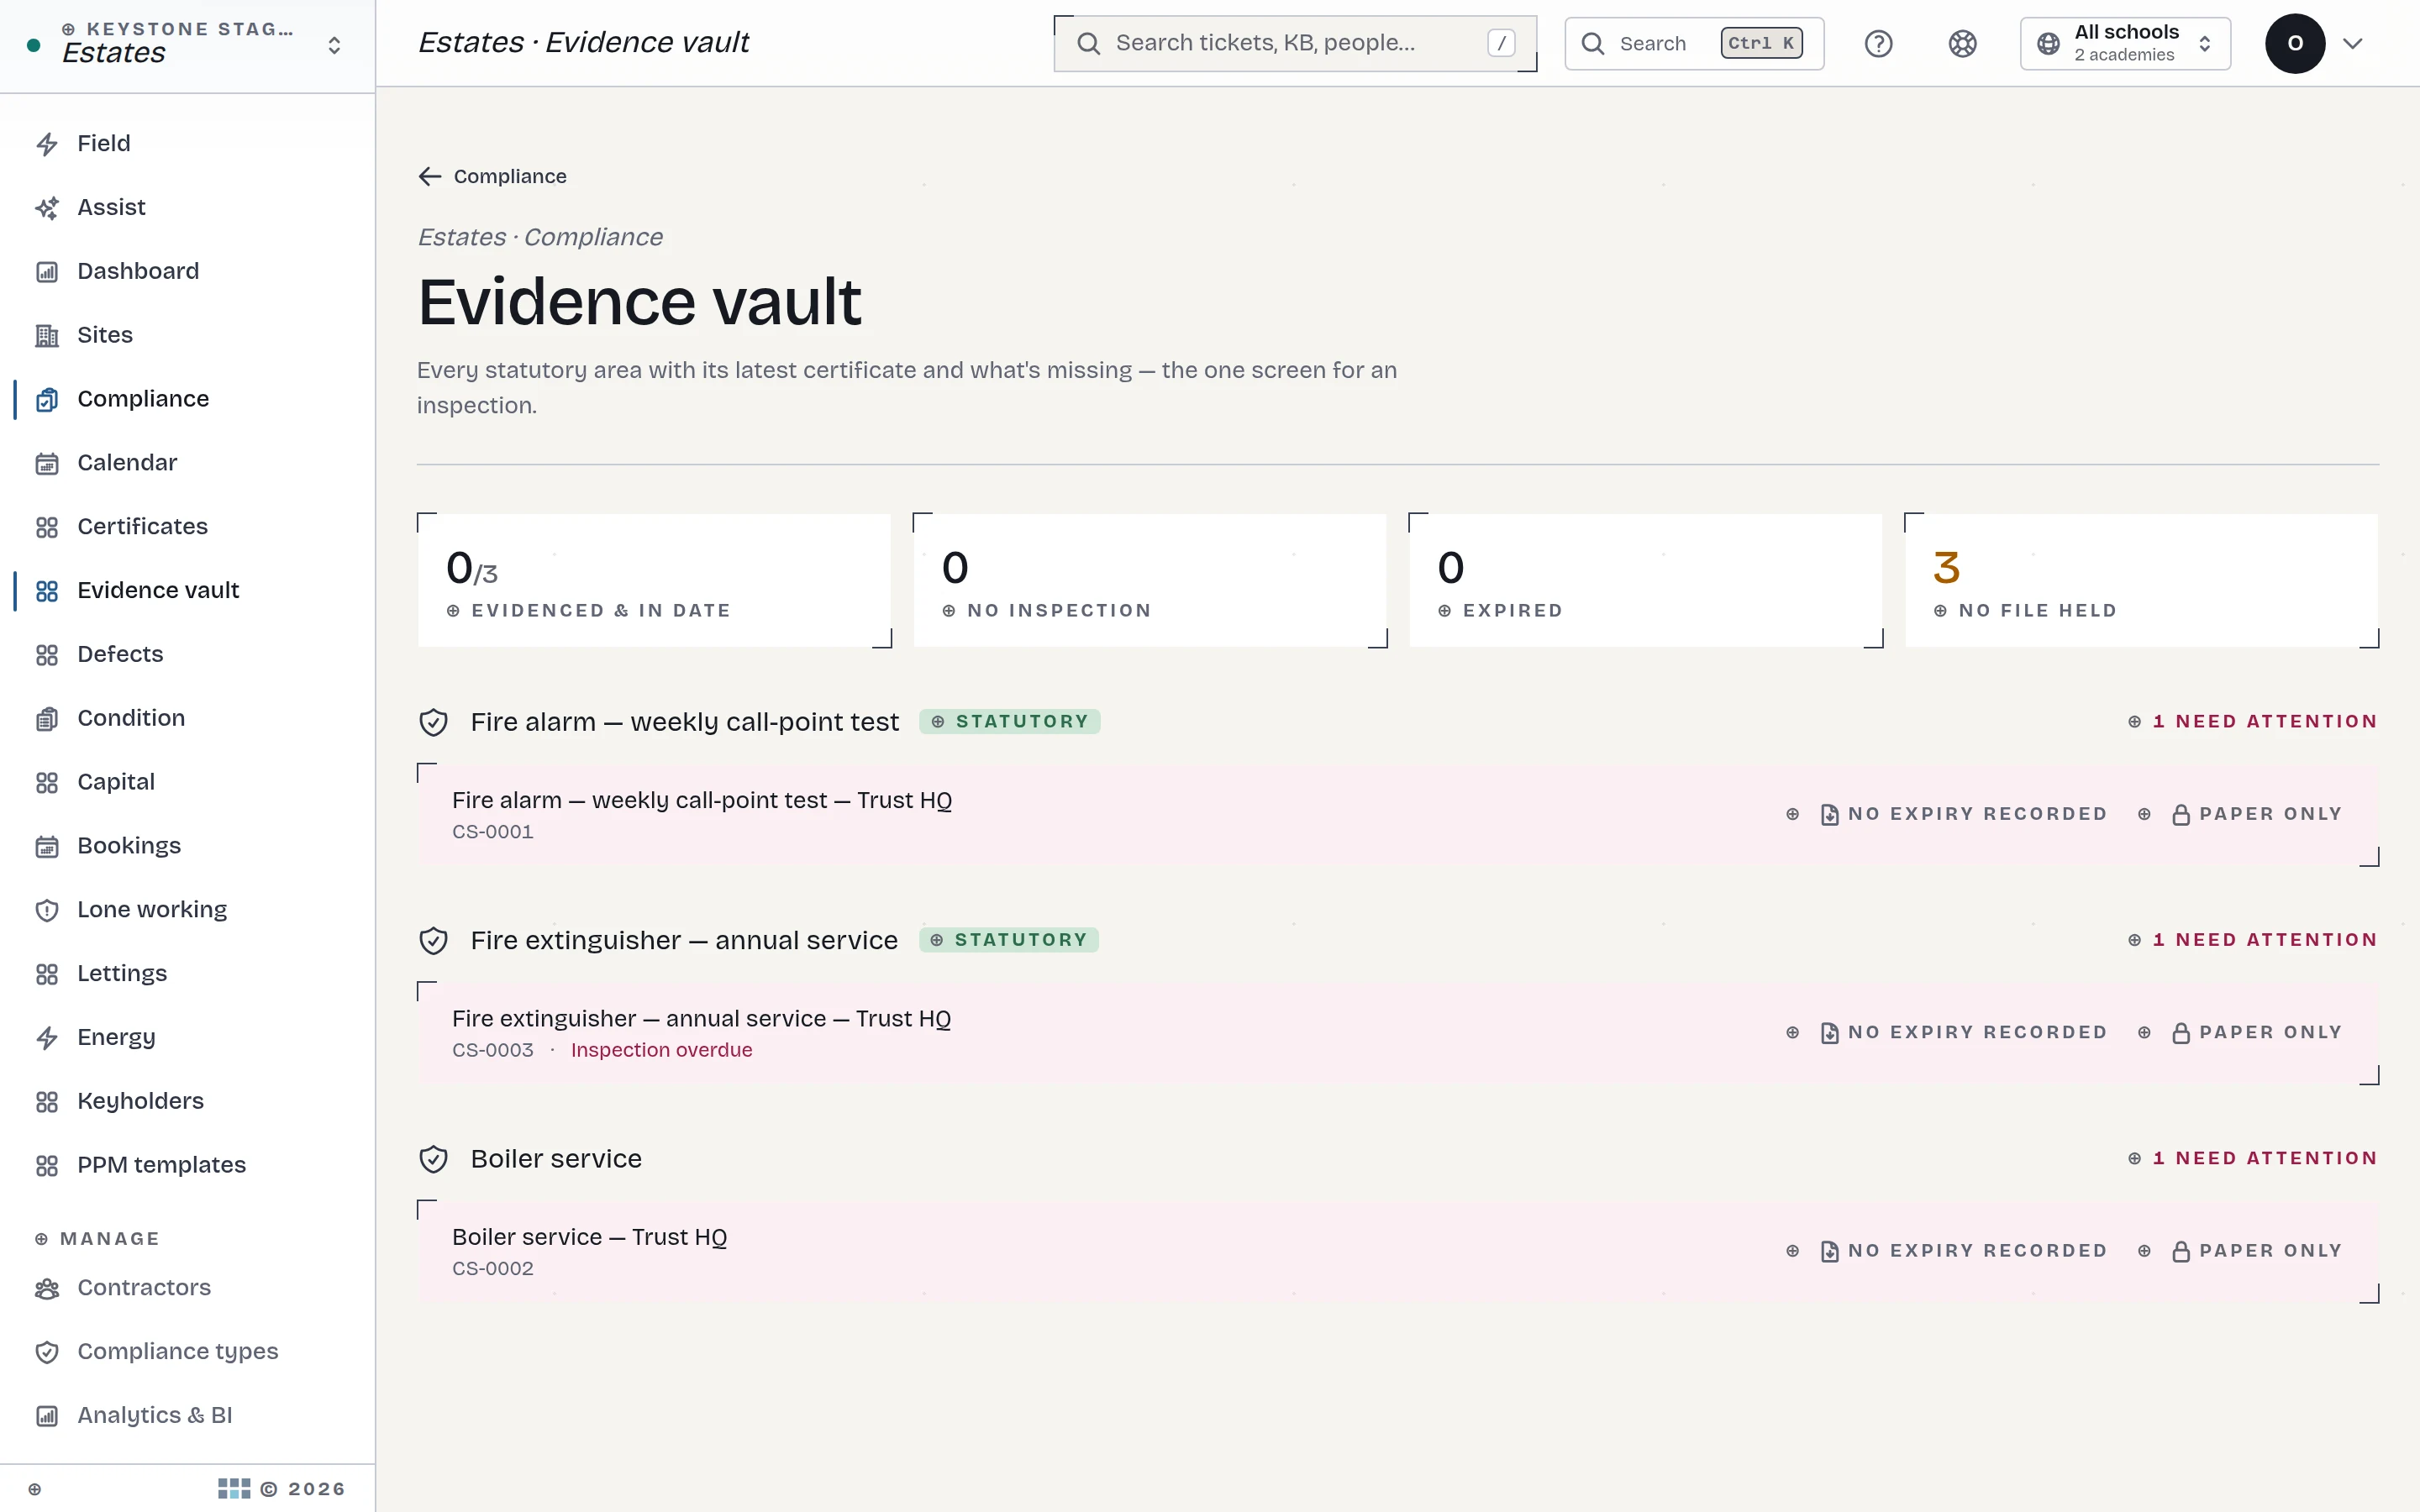Click the Compliance clipboard icon in sidebar
Image resolution: width=2420 pixels, height=1512 pixels.
[47, 400]
